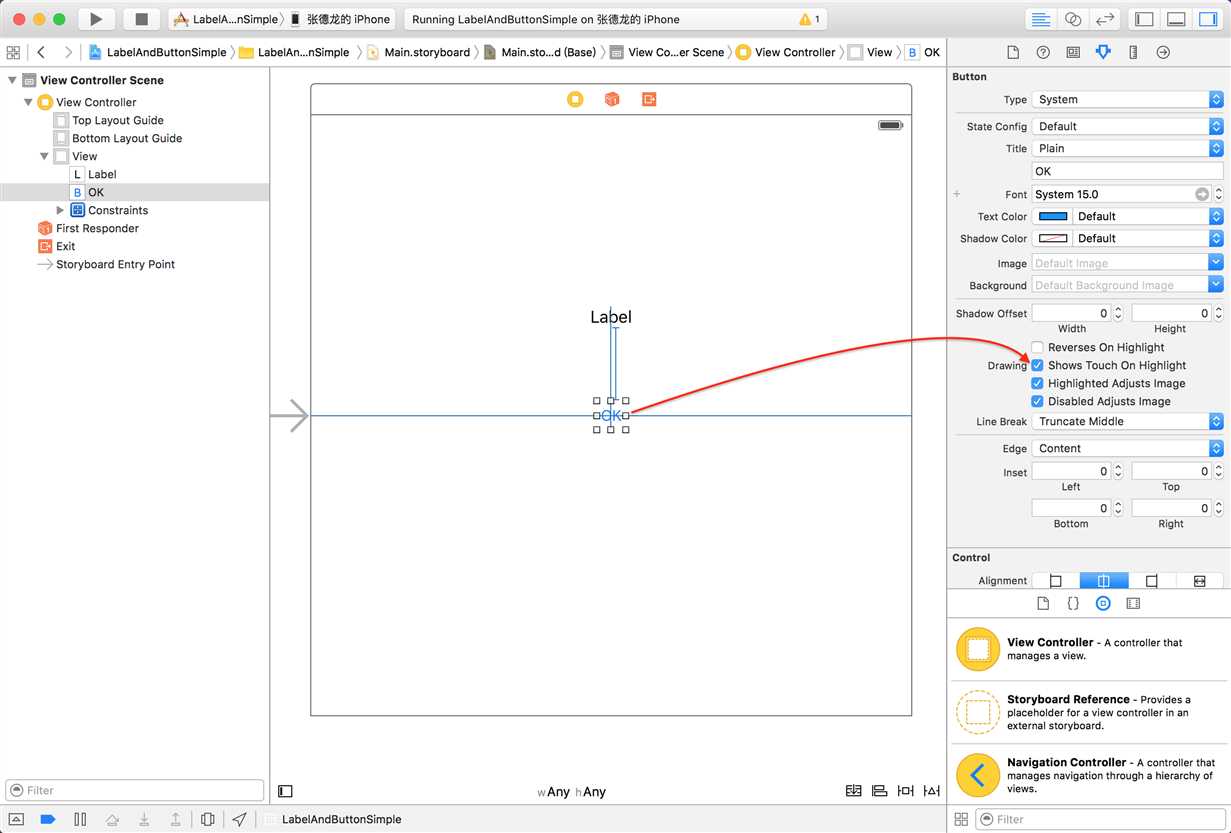1231x833 pixels.
Task: Open the Connections inspector
Action: [x=1163, y=52]
